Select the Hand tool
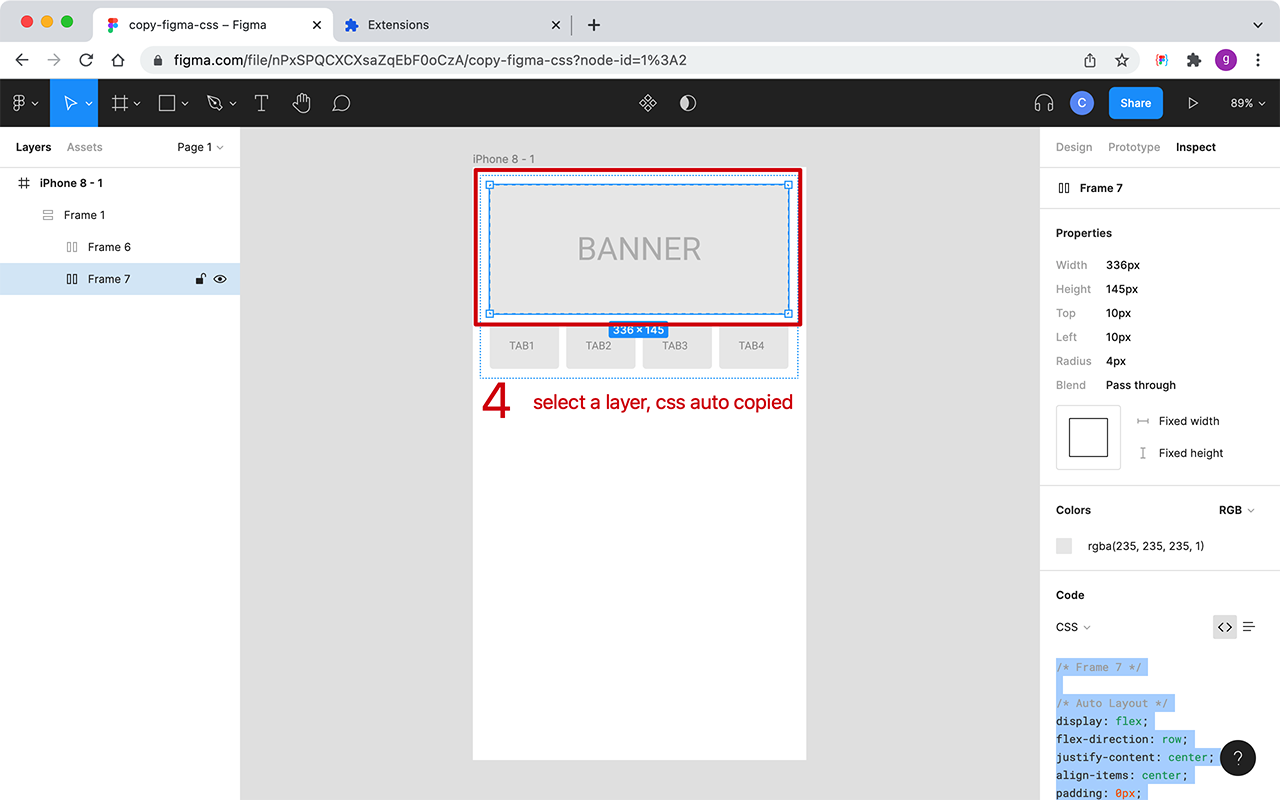Screen dimensions: 1280x800 point(301,102)
